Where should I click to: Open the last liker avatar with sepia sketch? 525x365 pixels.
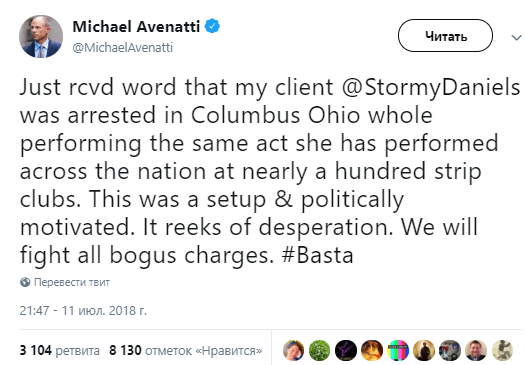click(x=502, y=350)
